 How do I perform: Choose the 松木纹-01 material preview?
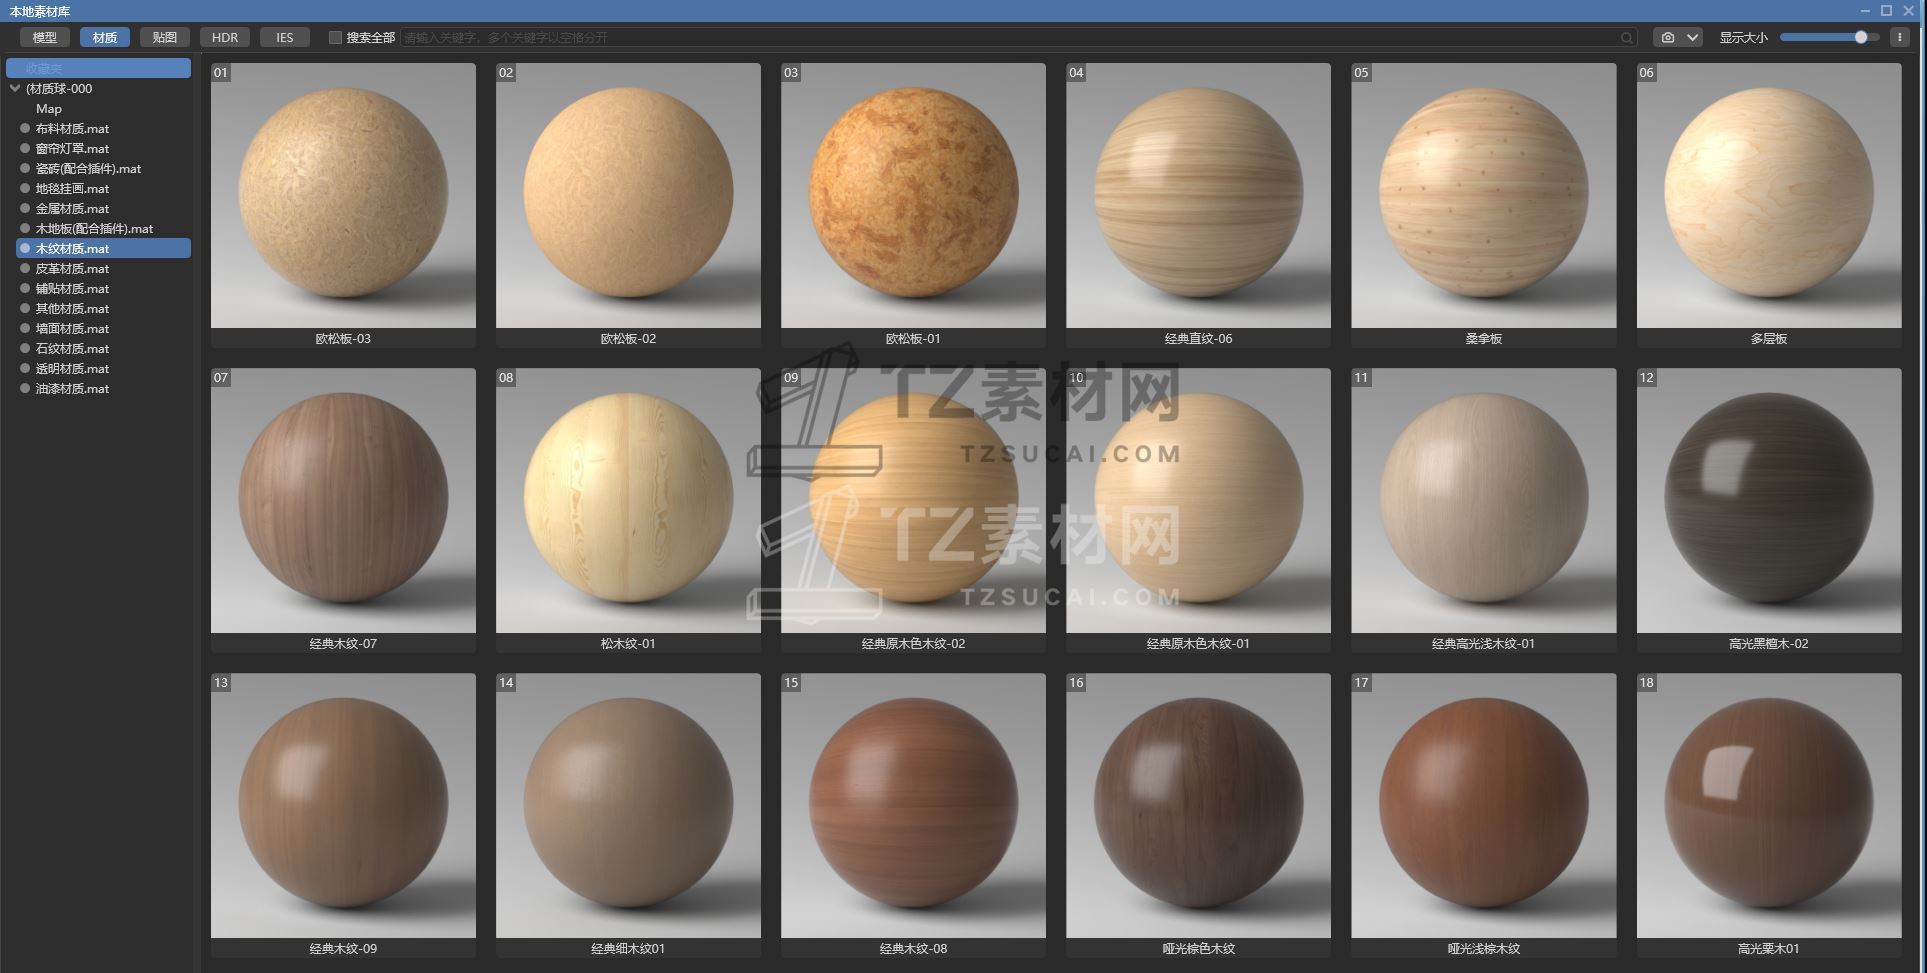(x=628, y=500)
